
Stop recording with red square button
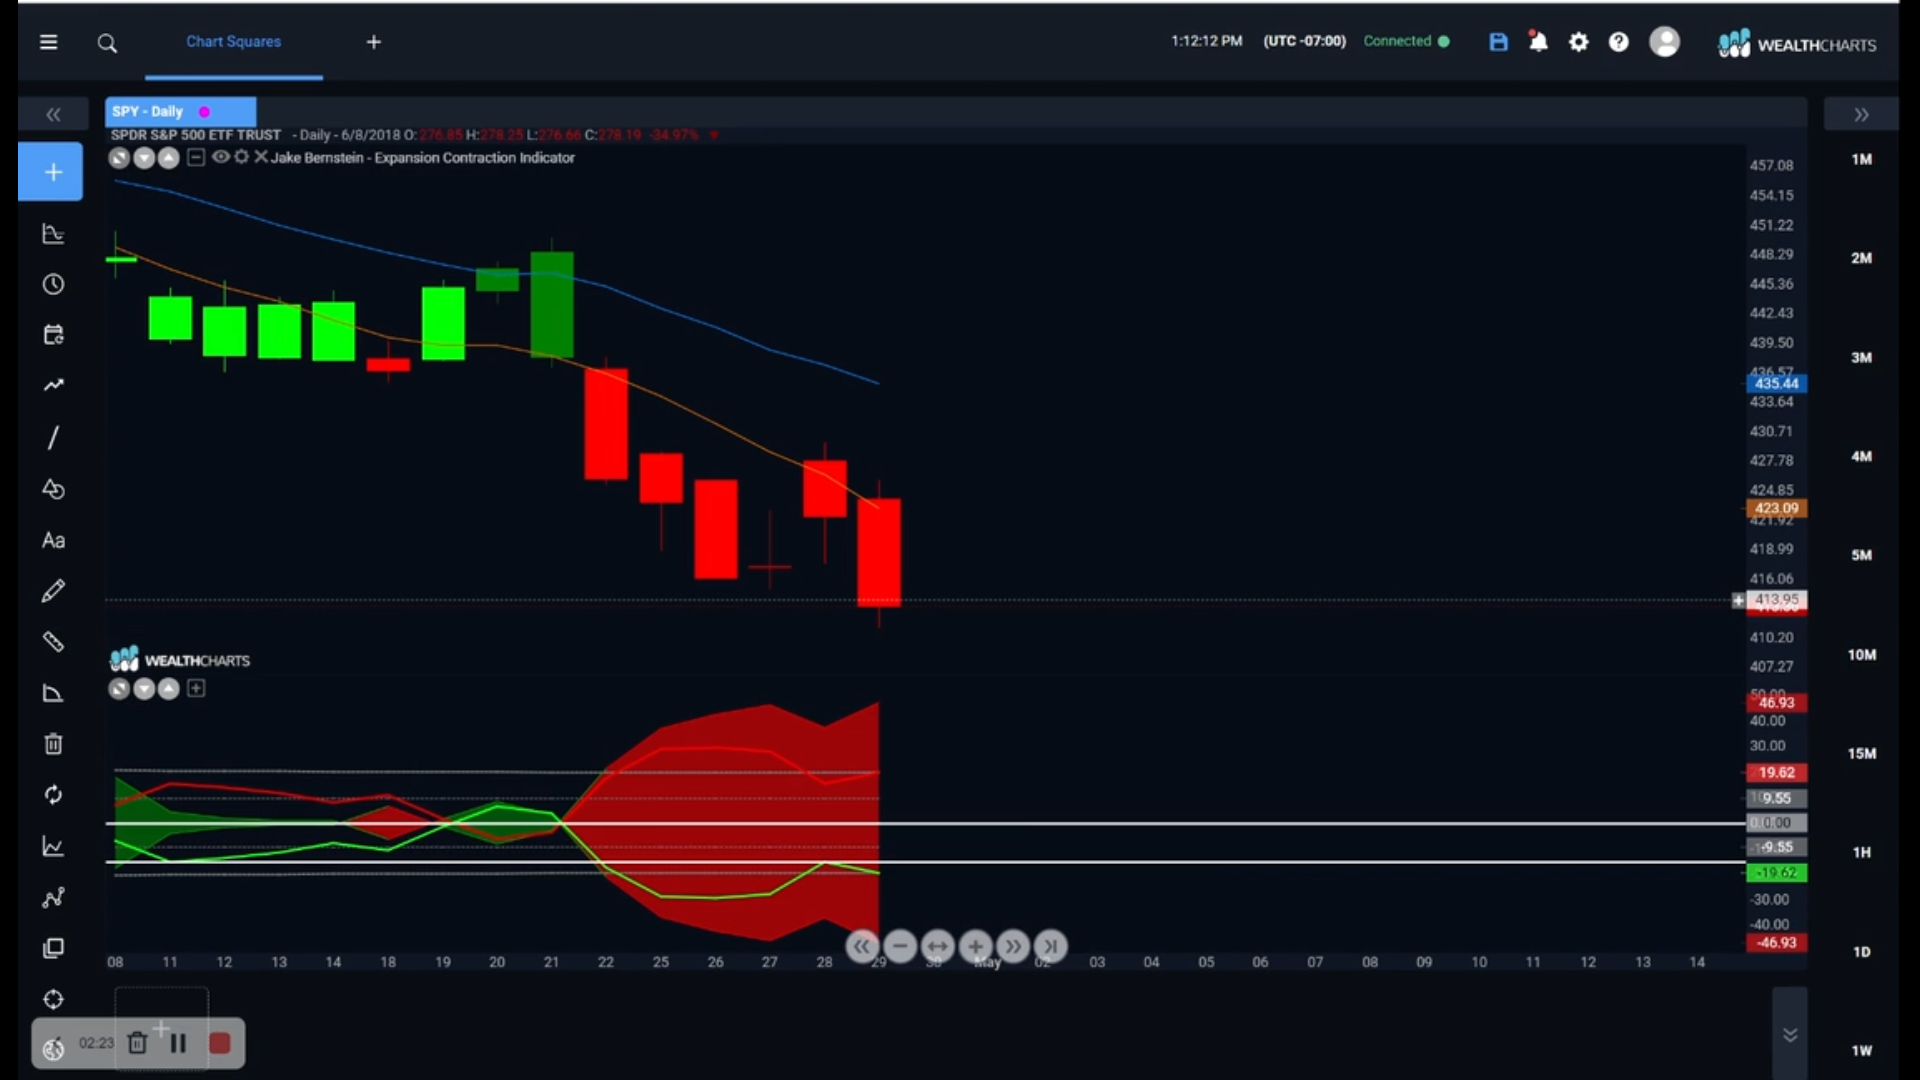220,1044
